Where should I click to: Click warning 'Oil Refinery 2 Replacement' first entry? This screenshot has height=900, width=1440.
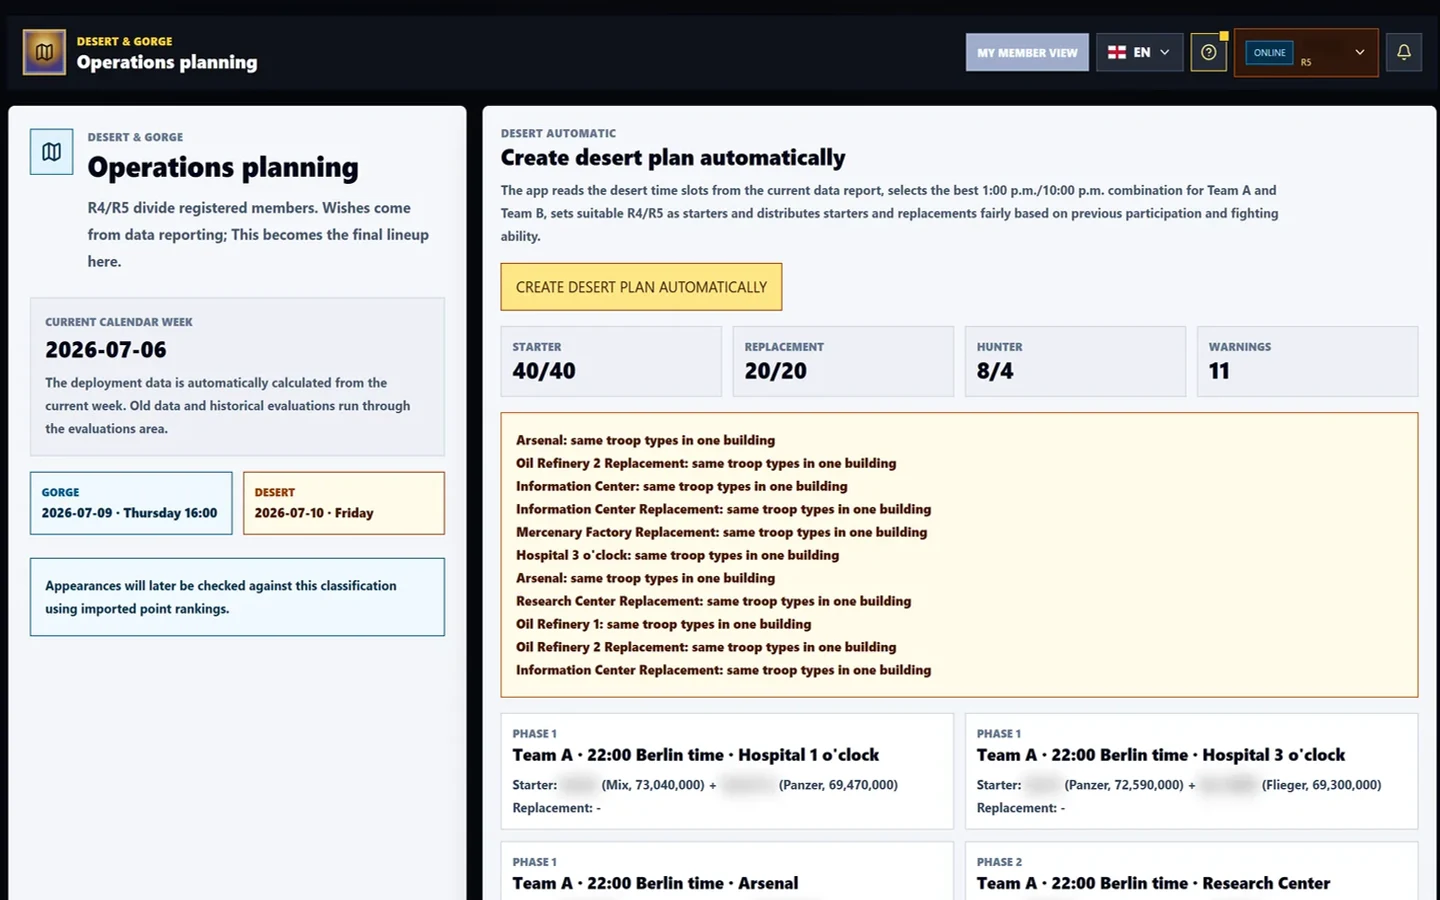[x=706, y=463]
